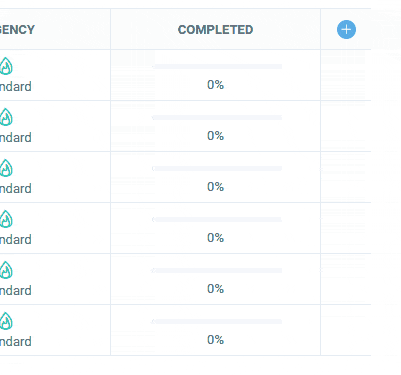Click the blue plus add-column icon

tap(346, 30)
